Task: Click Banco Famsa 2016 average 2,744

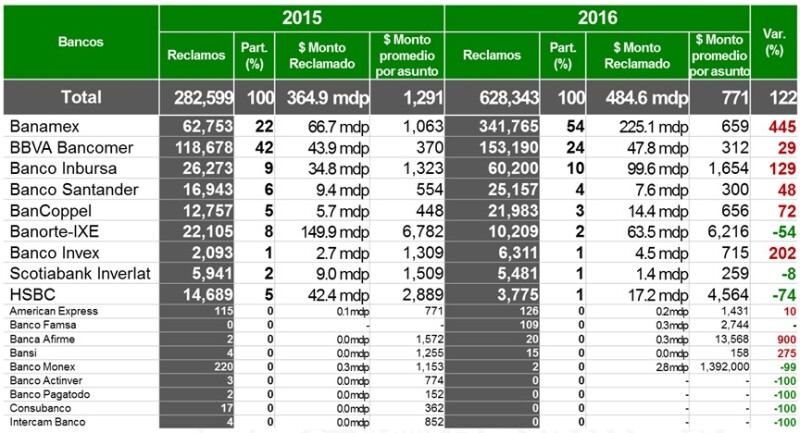Action: click(735, 325)
